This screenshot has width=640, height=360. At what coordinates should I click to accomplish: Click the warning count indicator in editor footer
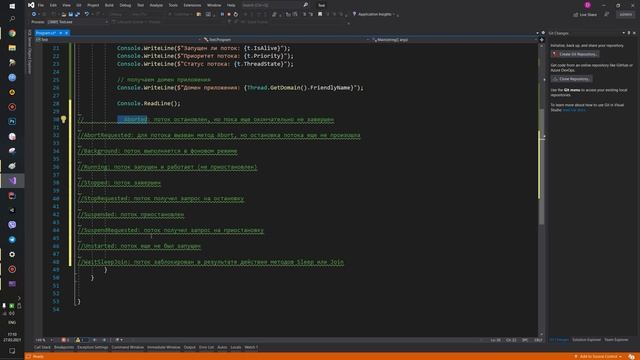tap(81, 340)
